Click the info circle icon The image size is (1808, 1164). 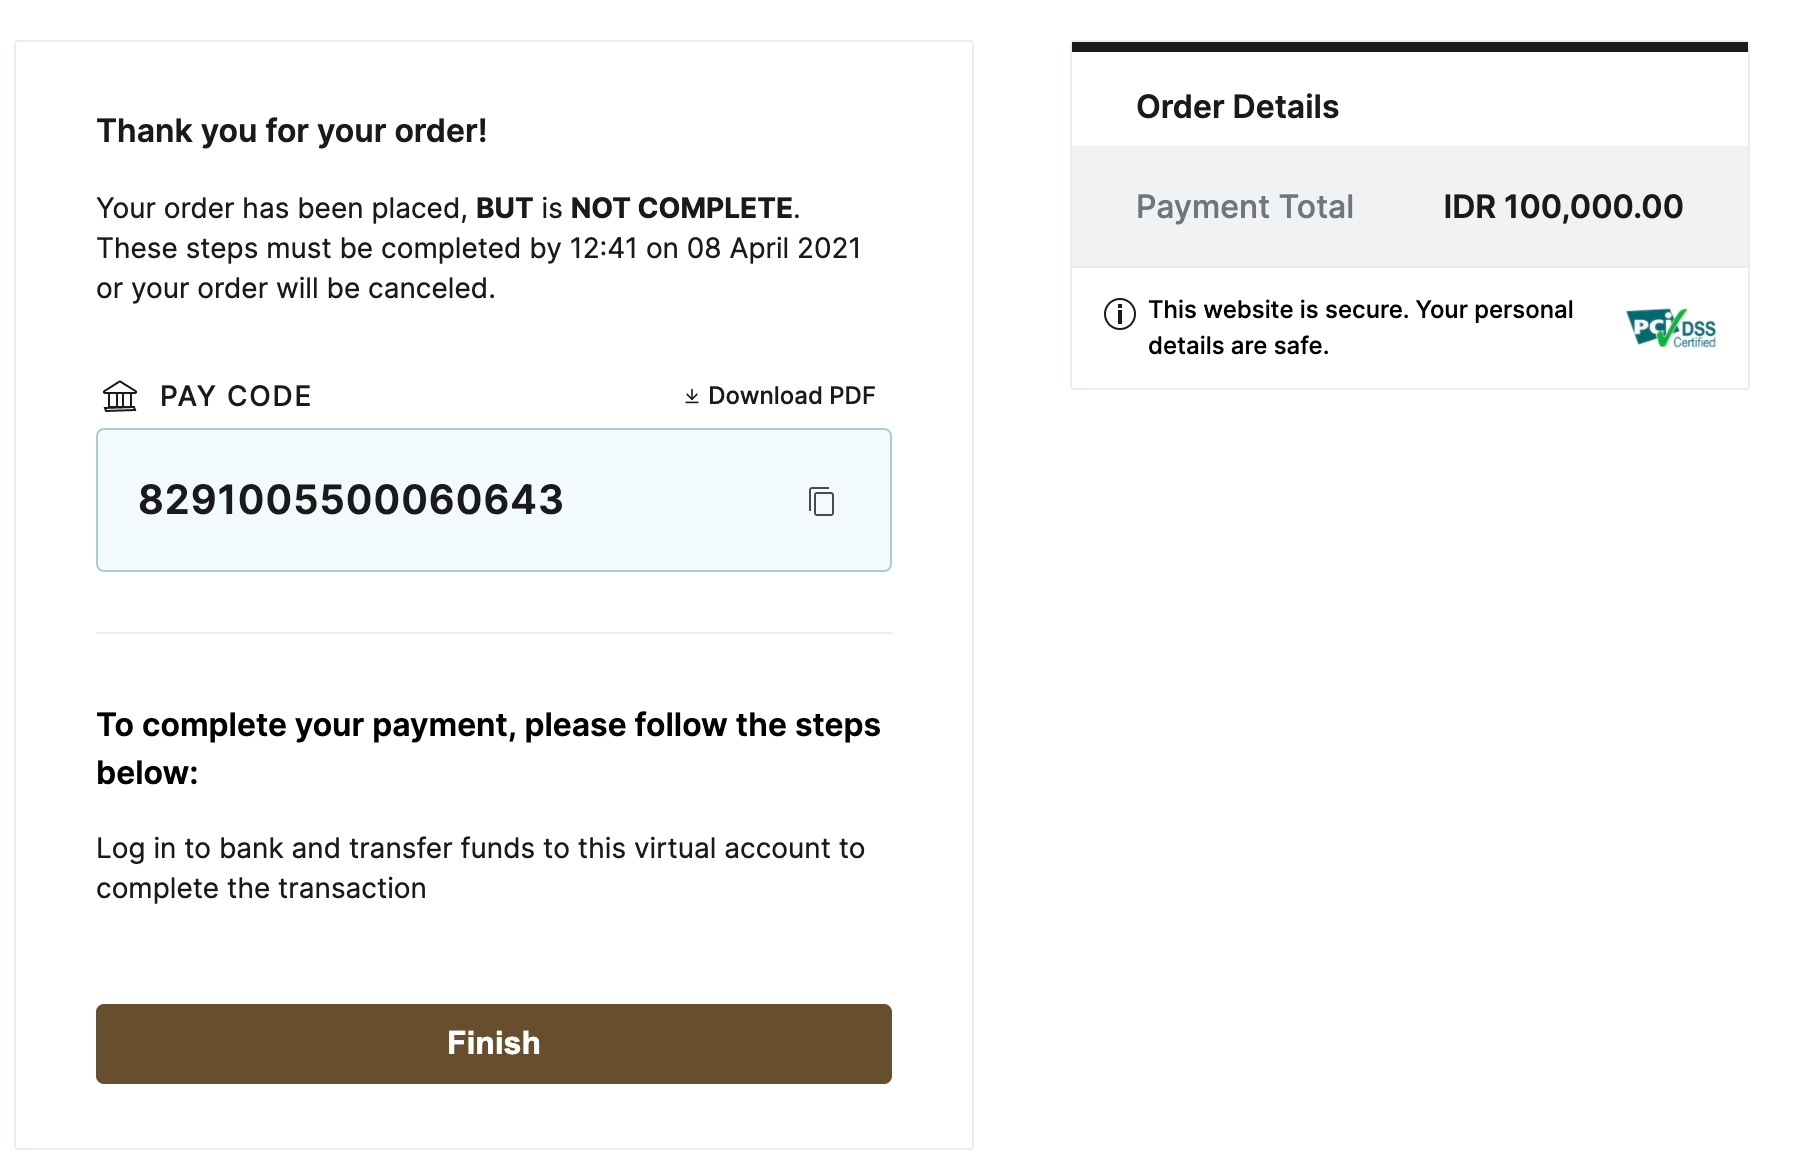coord(1119,314)
